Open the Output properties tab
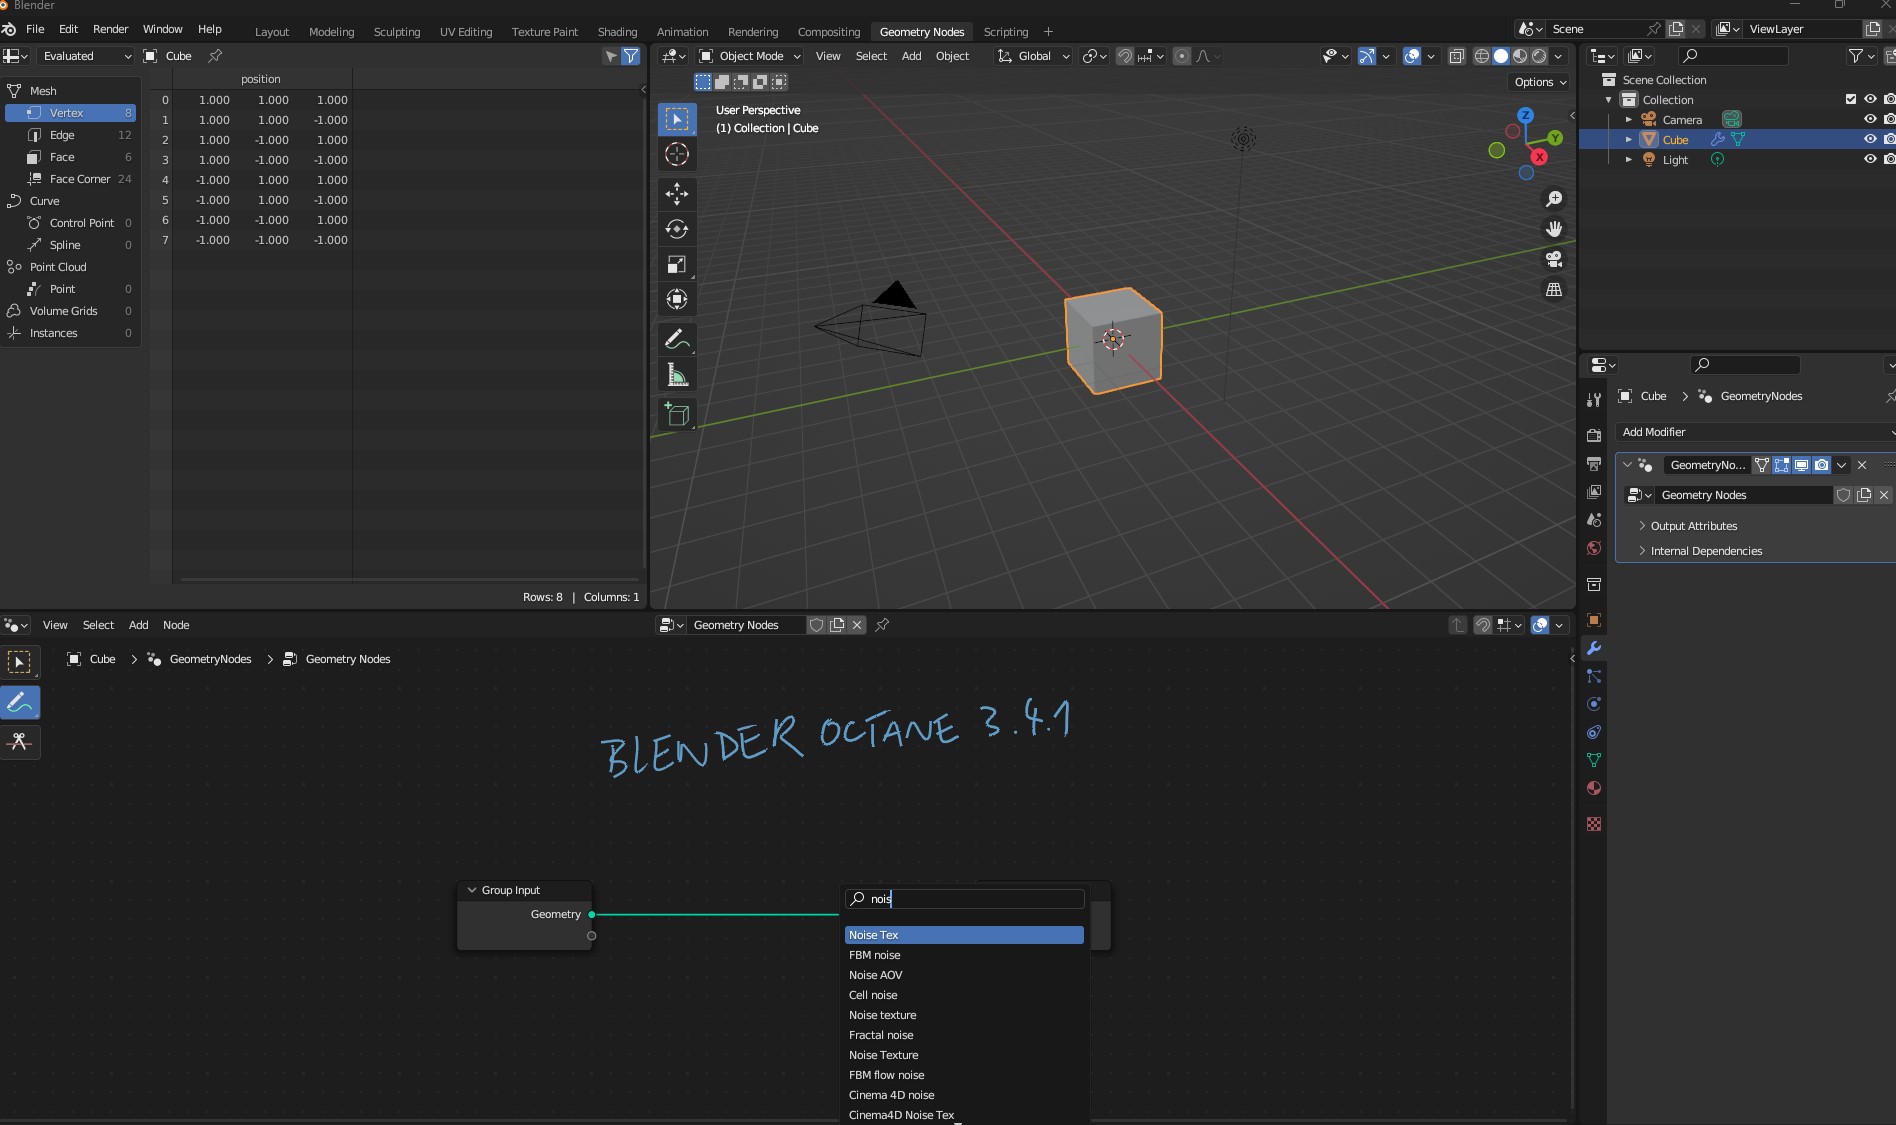Screen dimensions: 1896x1125 pyautogui.click(x=1594, y=464)
